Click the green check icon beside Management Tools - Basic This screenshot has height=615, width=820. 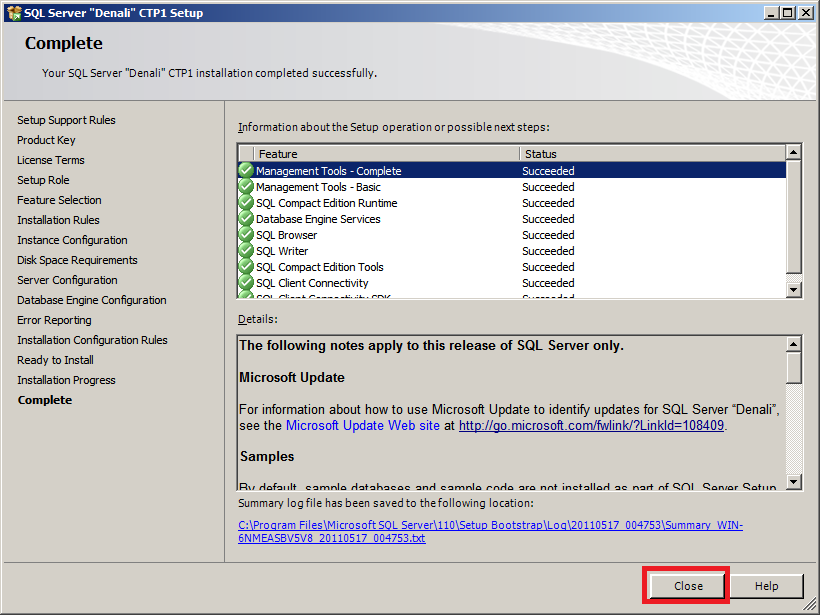(246, 187)
